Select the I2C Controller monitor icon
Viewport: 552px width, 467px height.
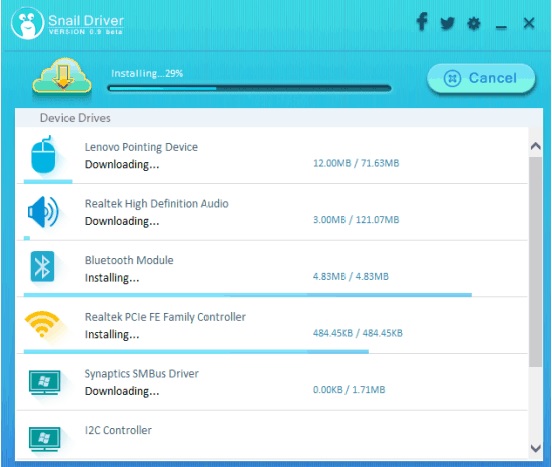tap(44, 439)
